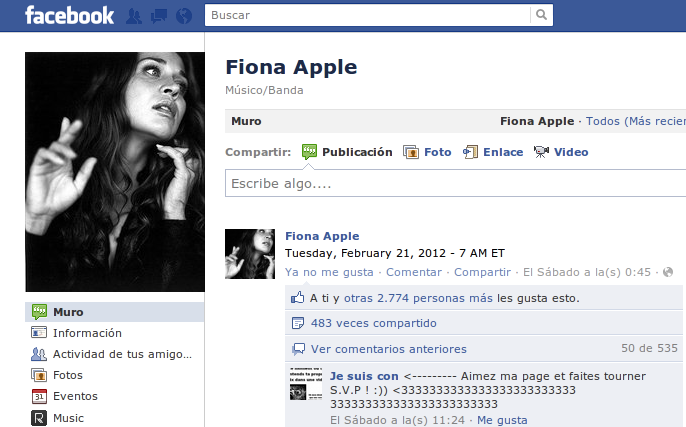Screen dimensions: 686x427
Task: Select Información in left sidebar
Action: pos(87,333)
